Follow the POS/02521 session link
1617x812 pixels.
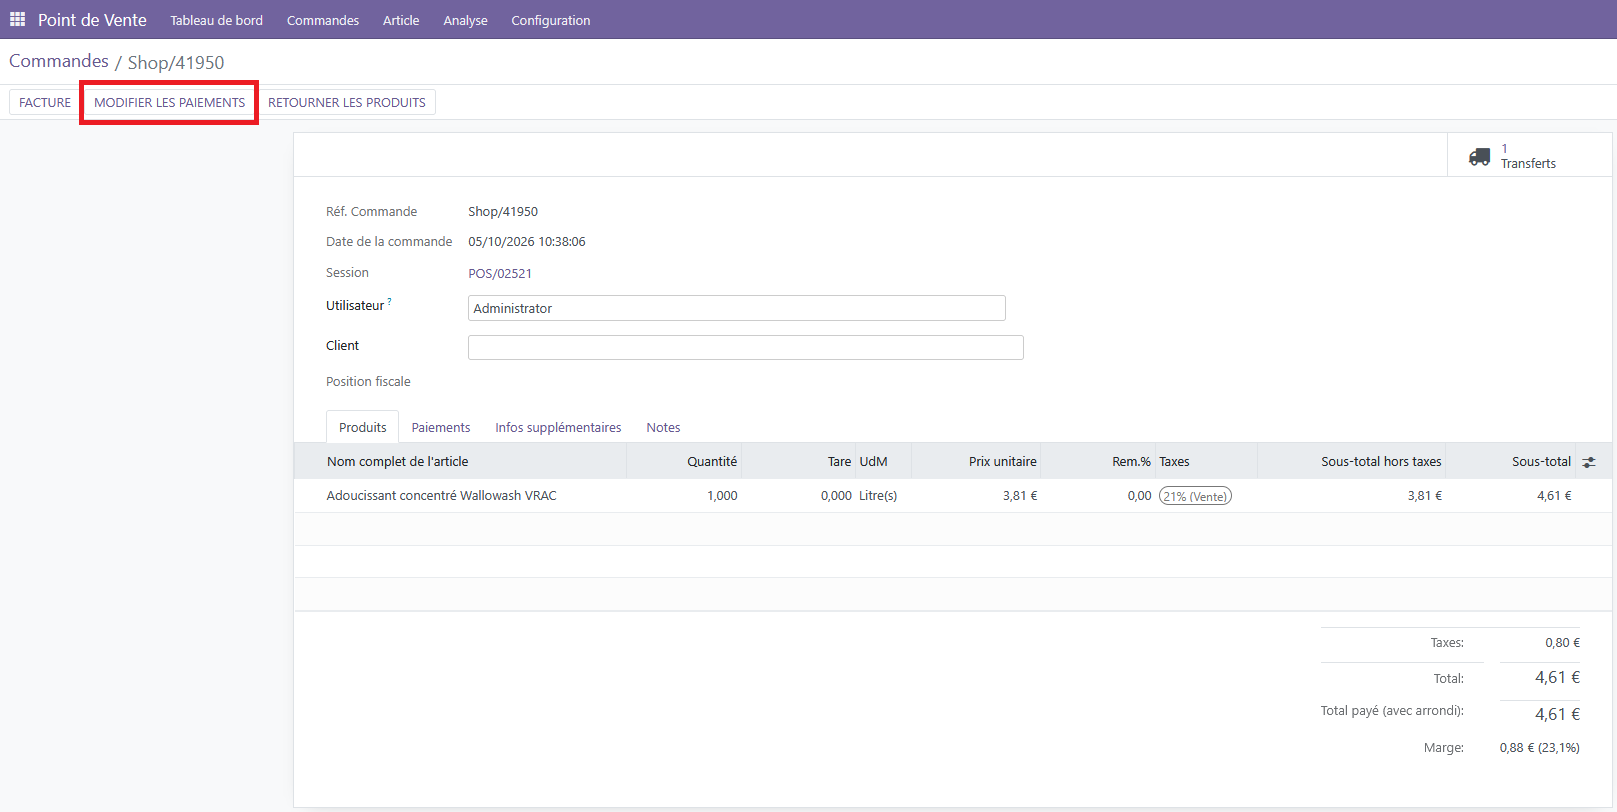(500, 273)
